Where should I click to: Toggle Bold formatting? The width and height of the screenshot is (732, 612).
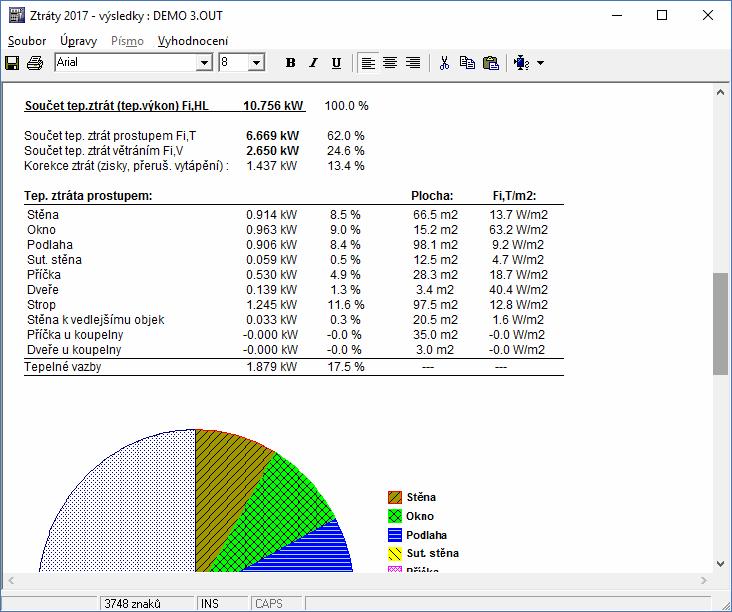[x=290, y=63]
